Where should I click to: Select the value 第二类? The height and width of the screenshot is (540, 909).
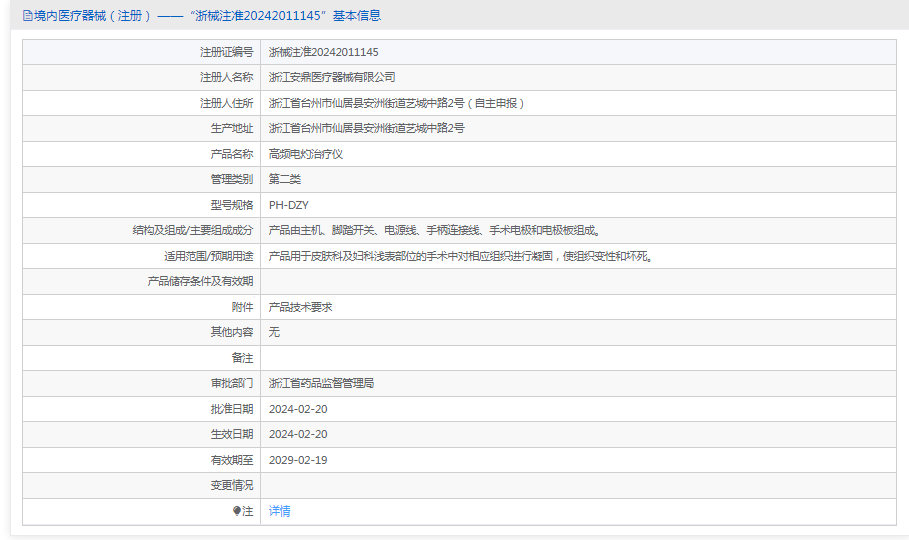(285, 179)
